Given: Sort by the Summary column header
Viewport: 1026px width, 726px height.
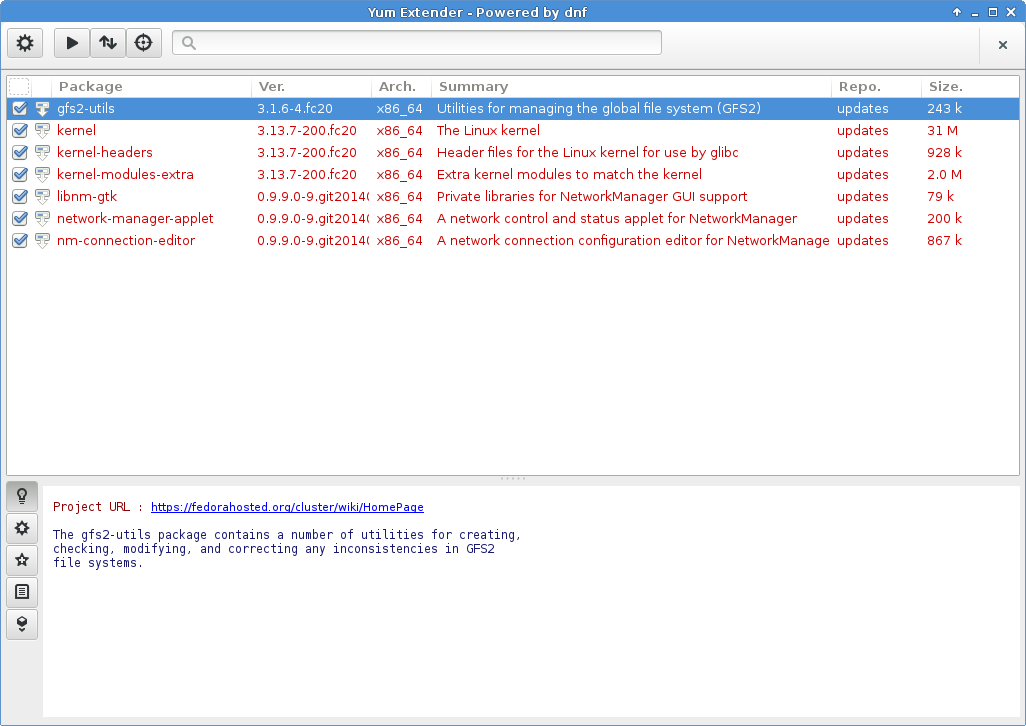Looking at the screenshot, I should pyautogui.click(x=631, y=86).
